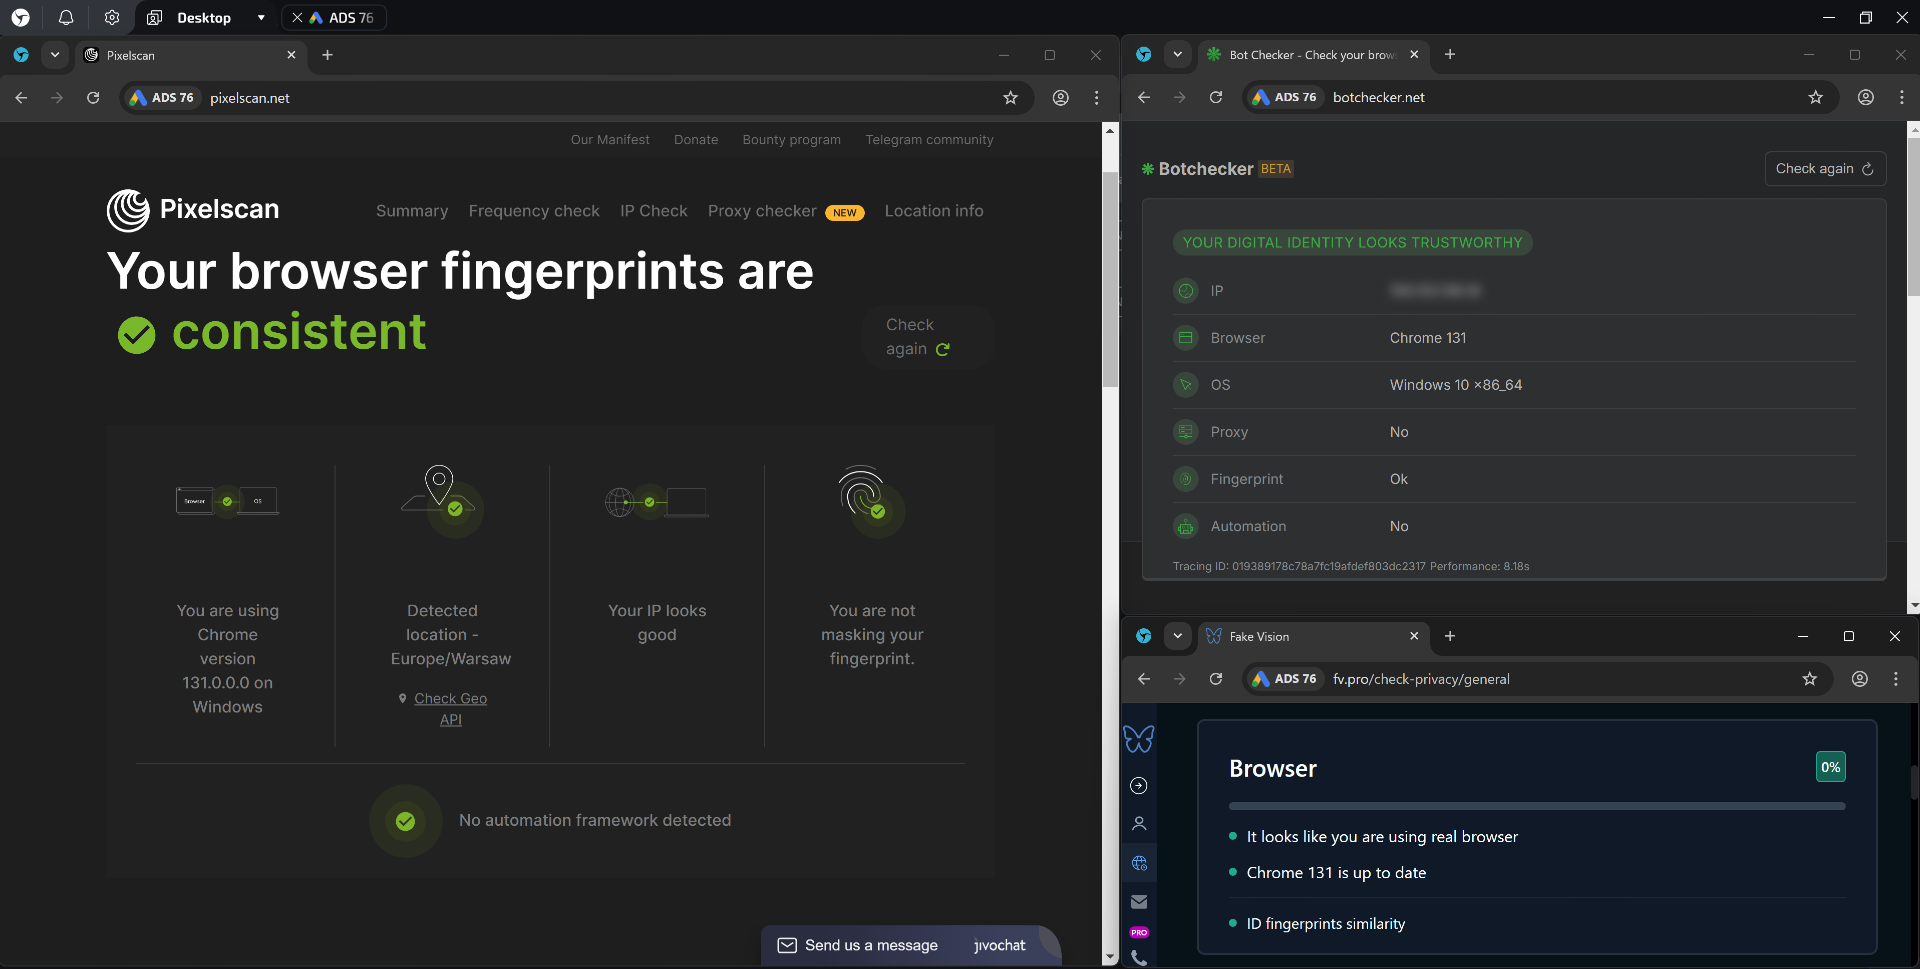Expand tab list in Bot Checker window
Image resolution: width=1920 pixels, height=969 pixels.
coord(1178,55)
